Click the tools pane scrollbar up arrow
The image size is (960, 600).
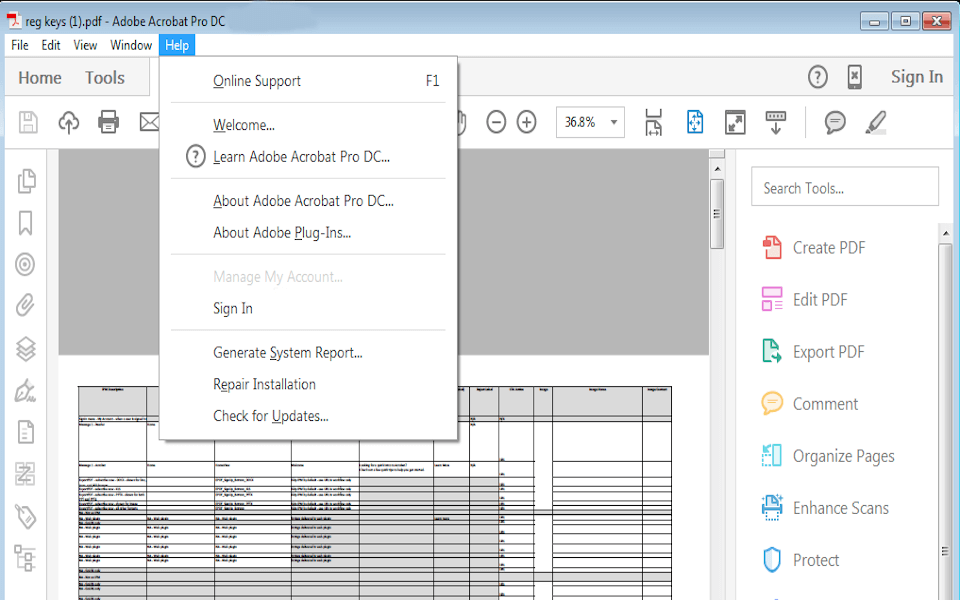(945, 233)
